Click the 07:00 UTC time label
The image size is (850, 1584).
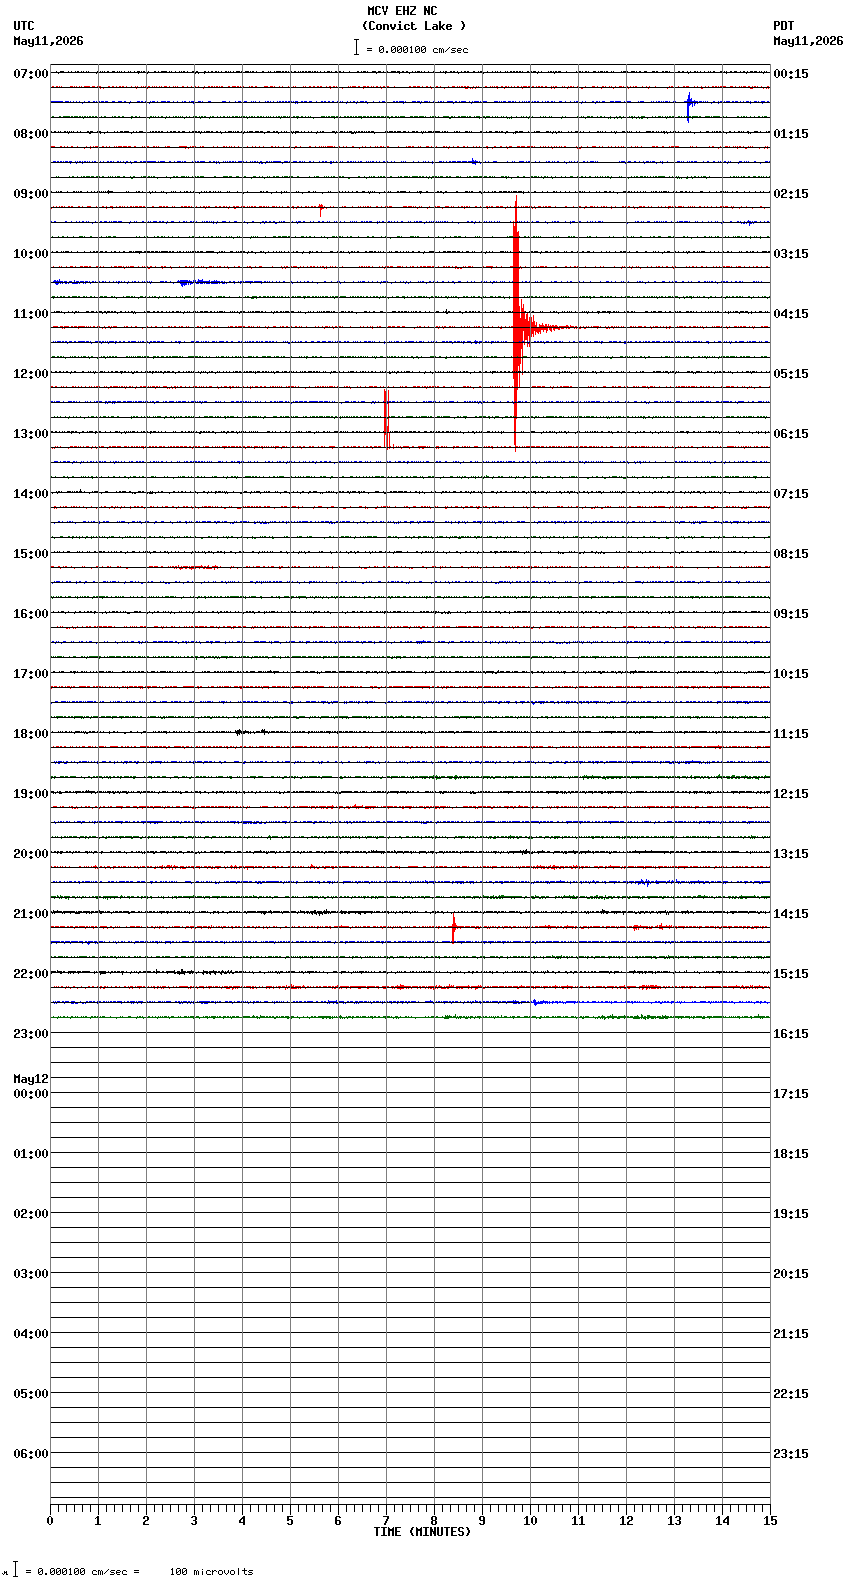[x=31, y=74]
